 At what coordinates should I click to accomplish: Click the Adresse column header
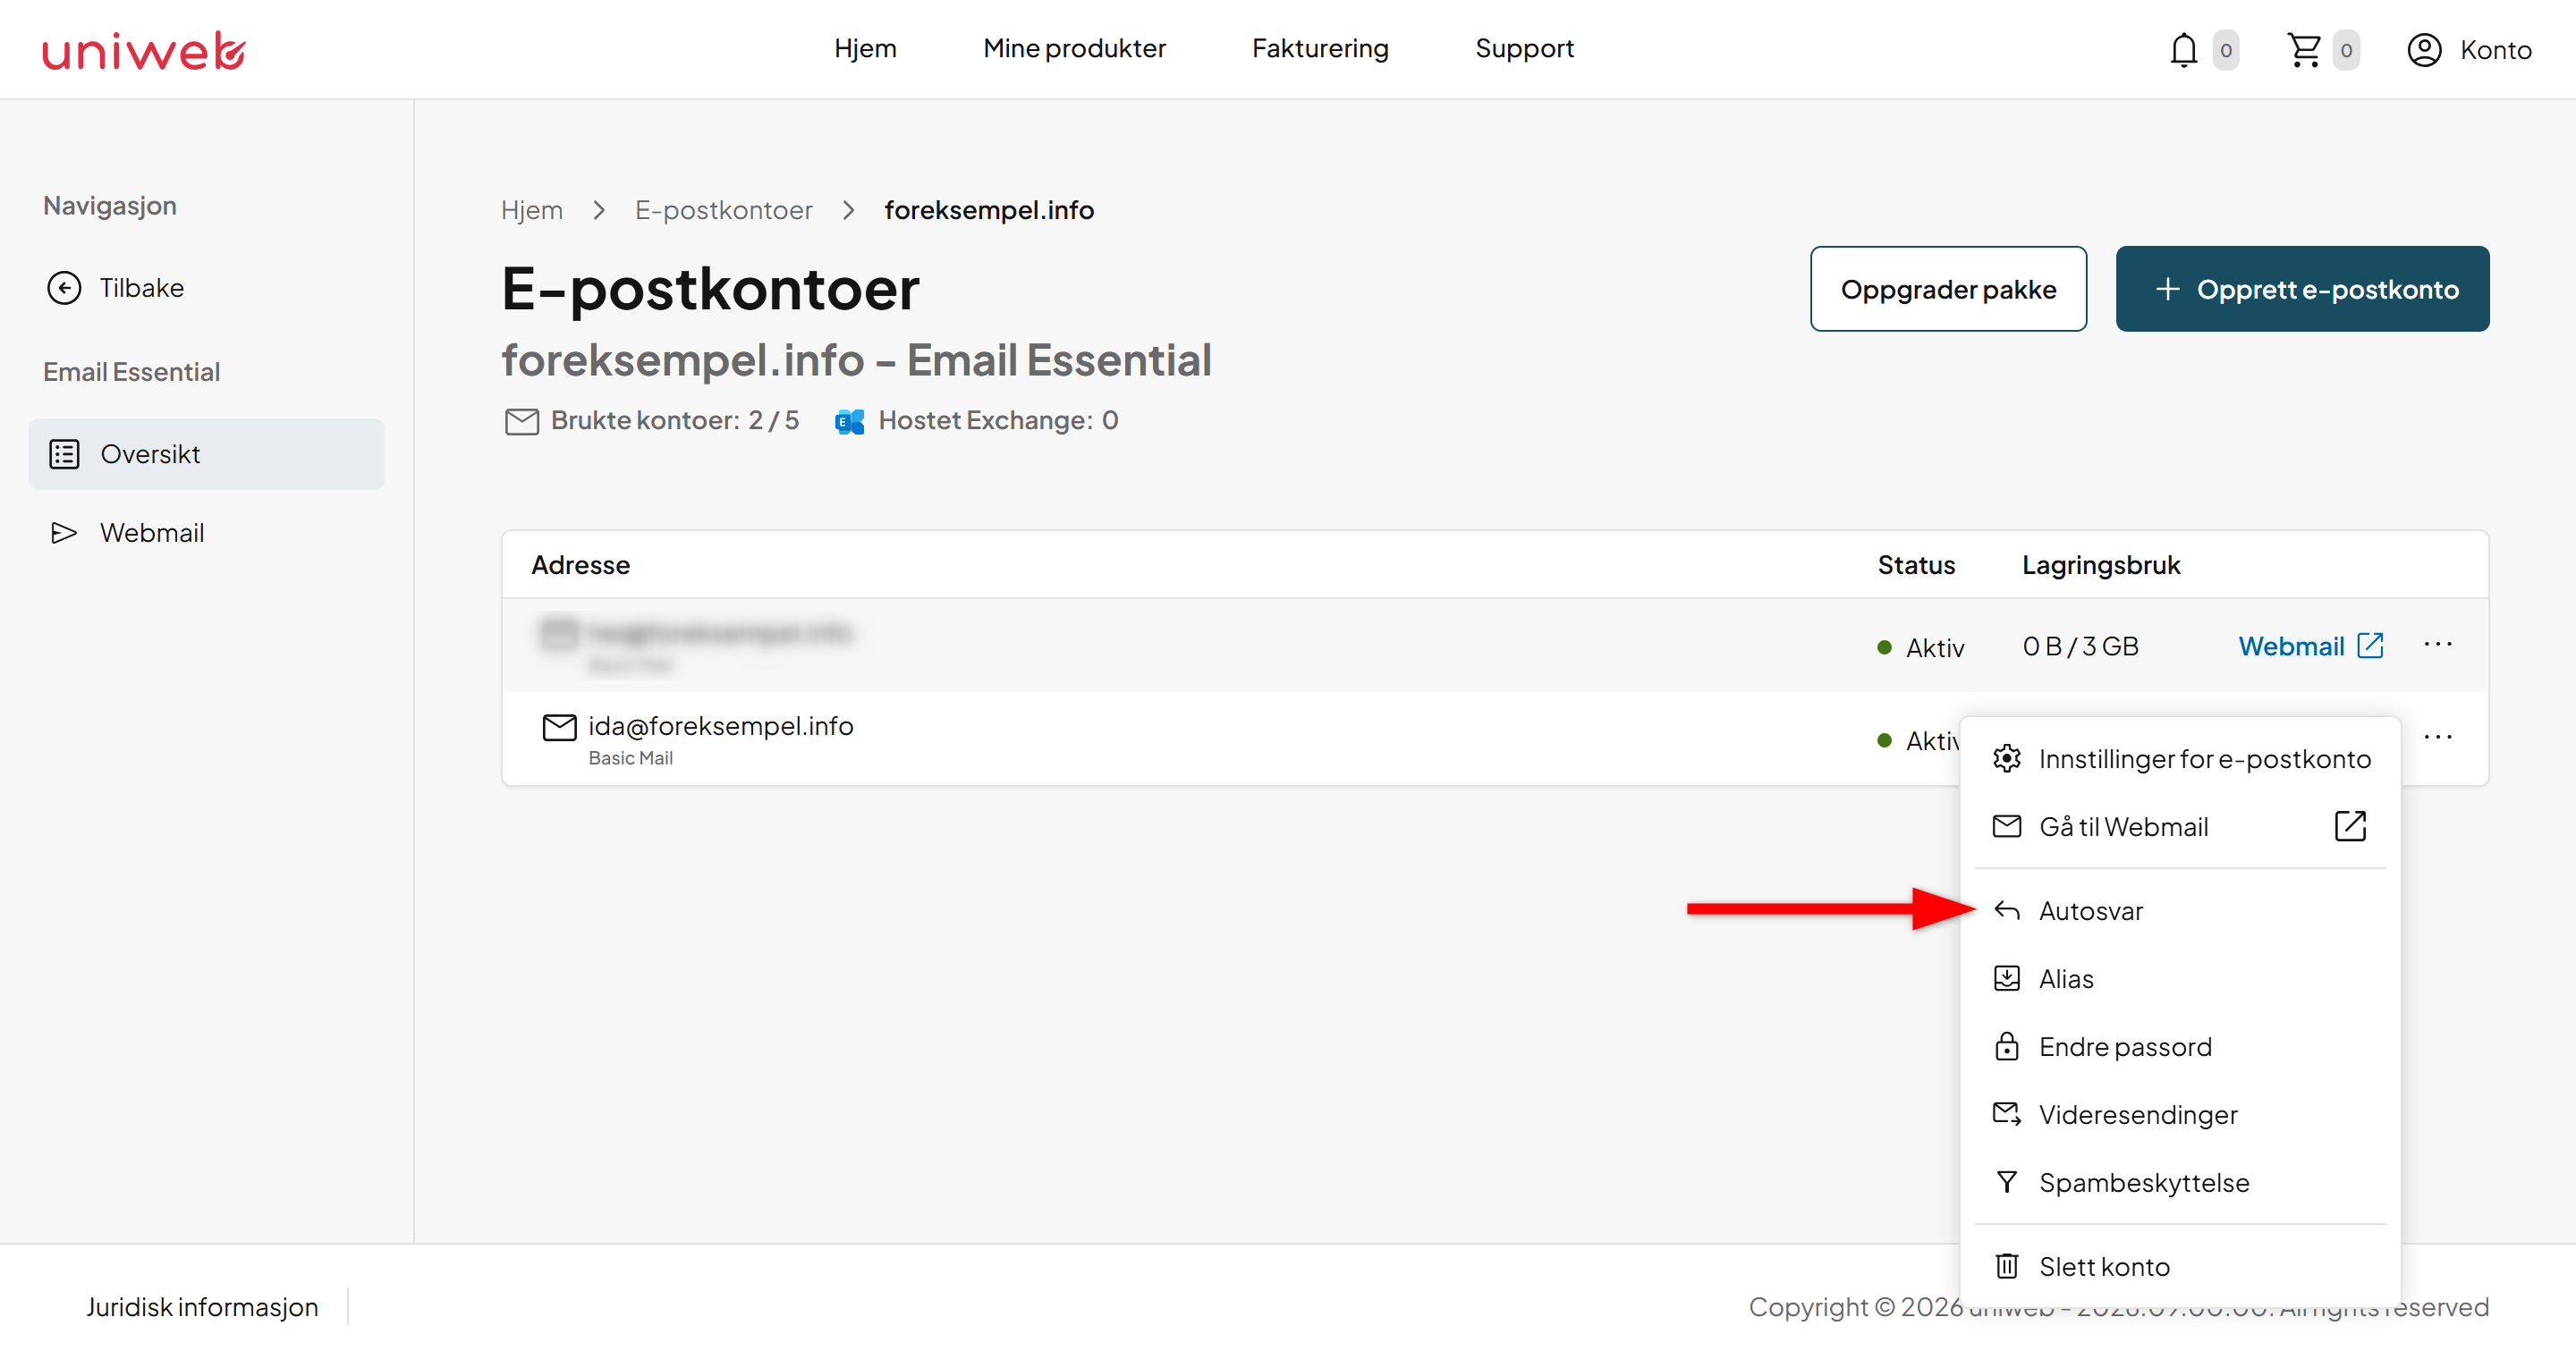(x=580, y=565)
